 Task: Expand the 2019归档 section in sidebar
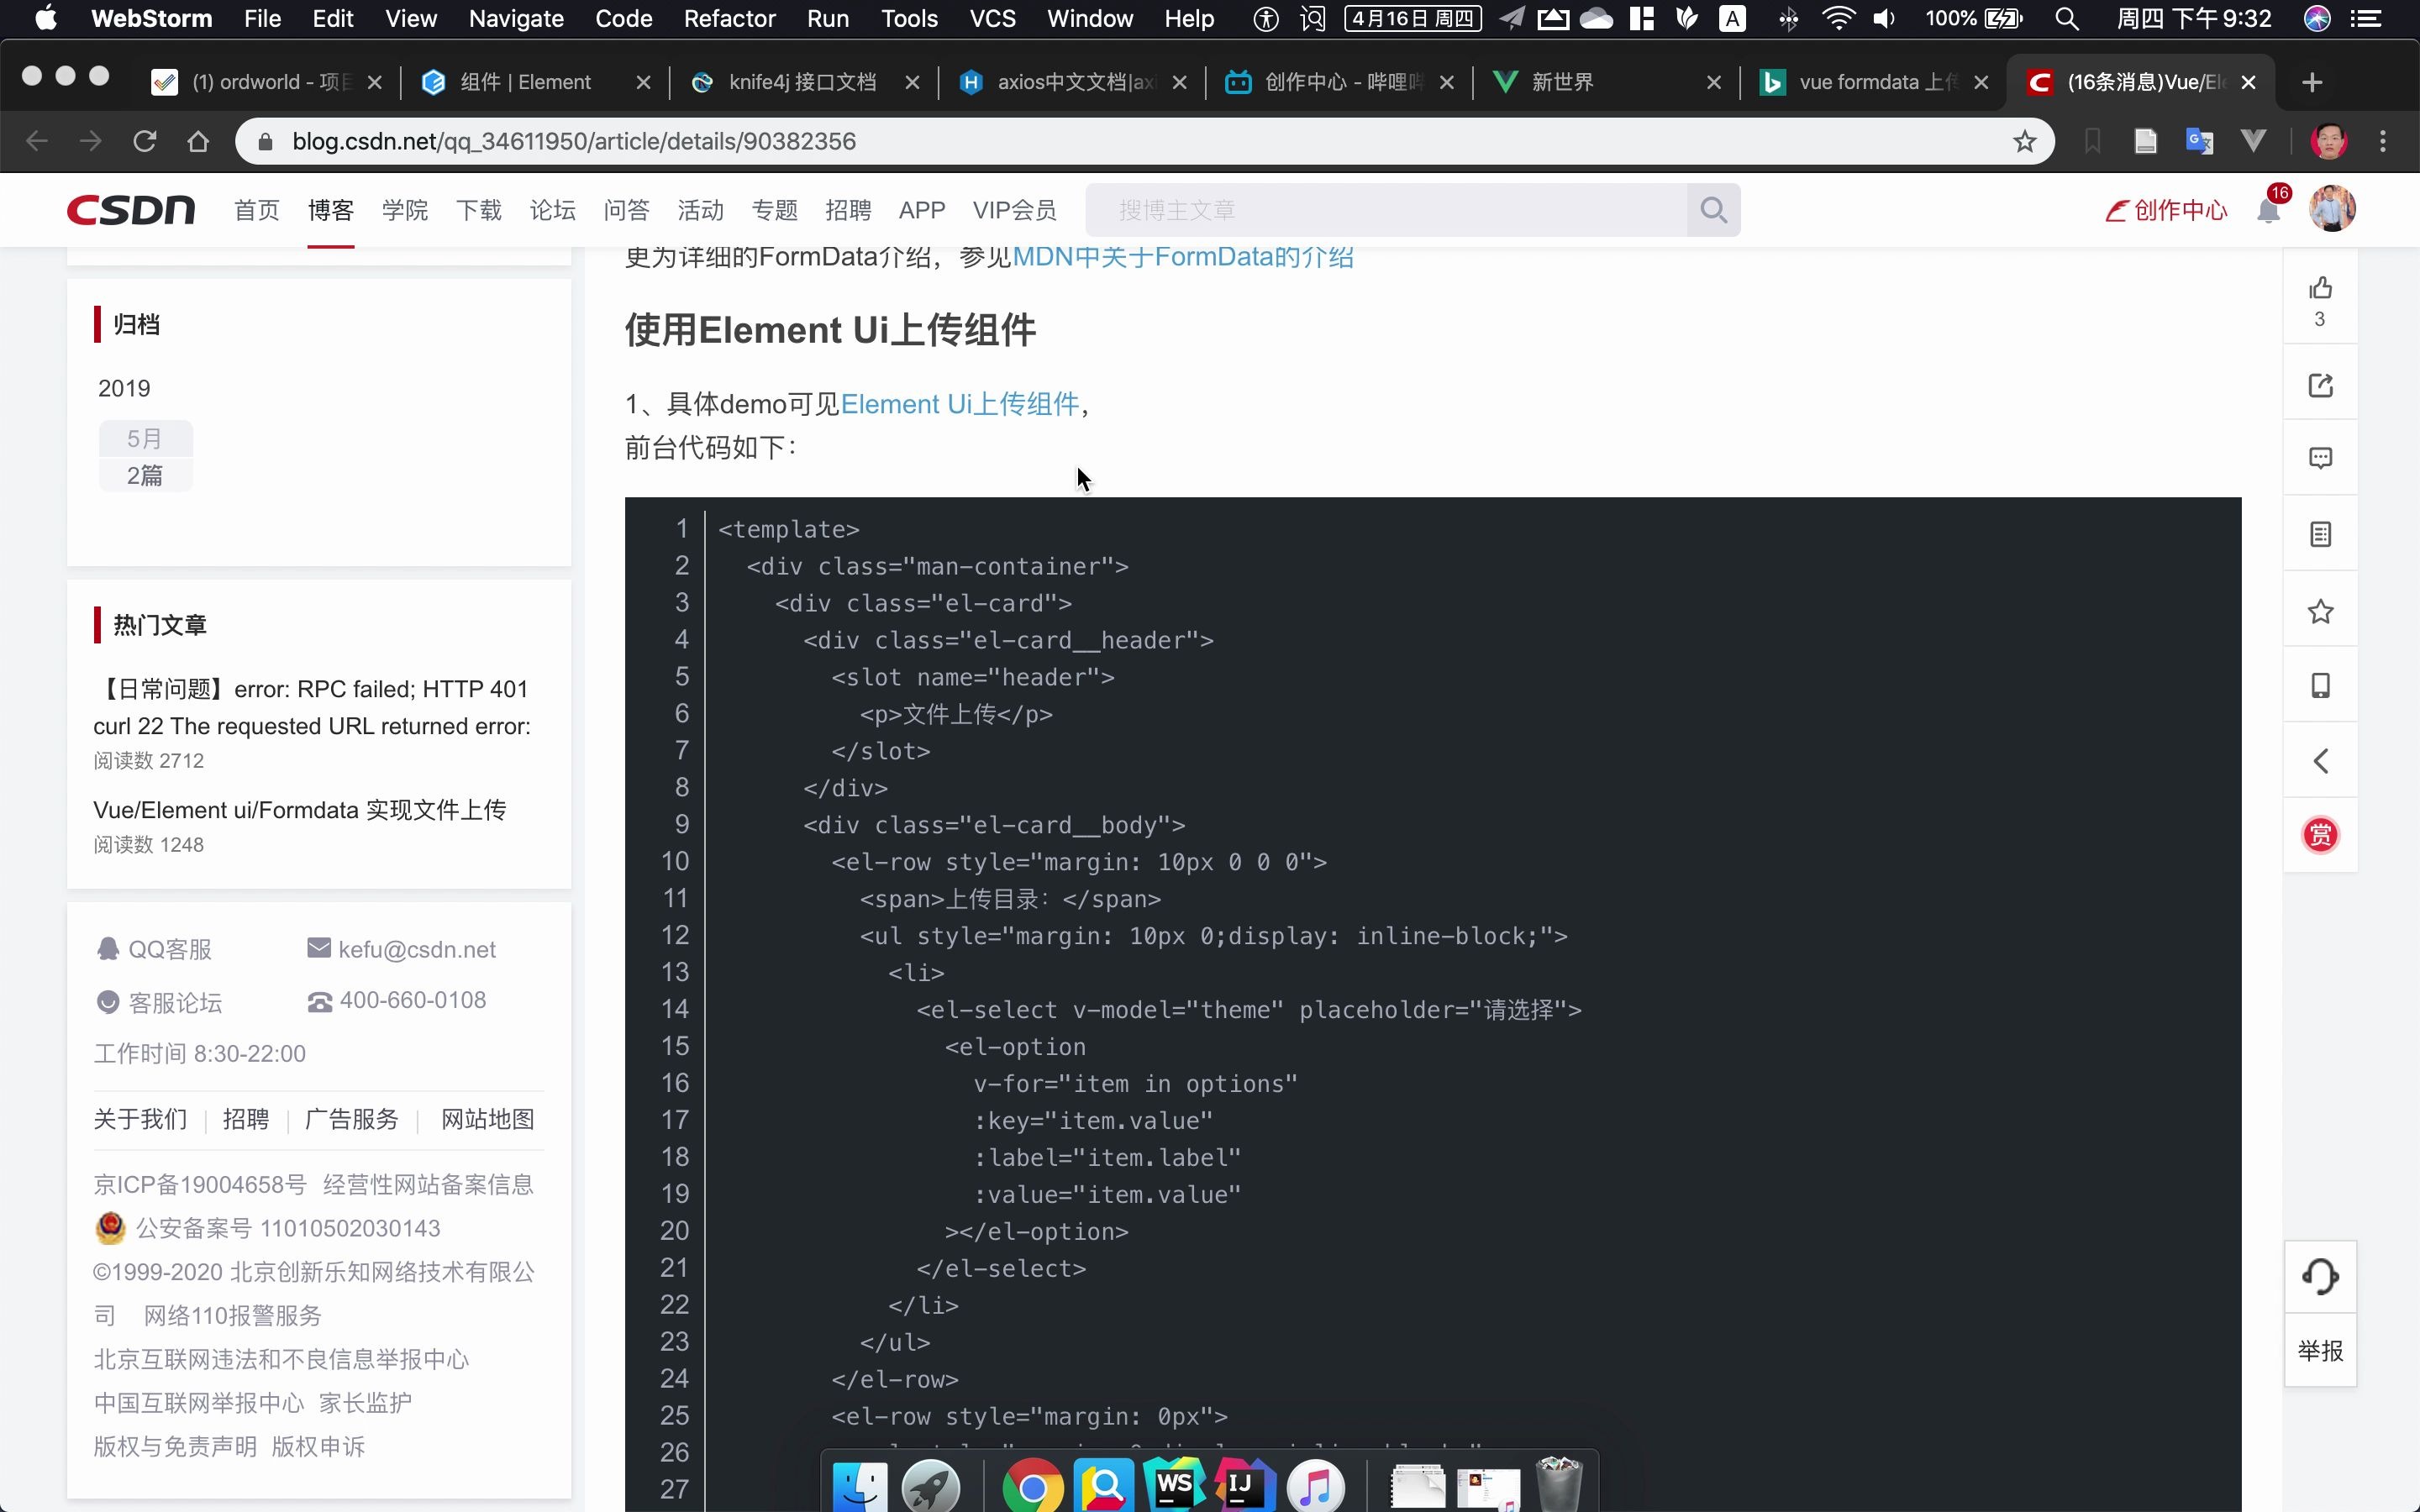[125, 386]
